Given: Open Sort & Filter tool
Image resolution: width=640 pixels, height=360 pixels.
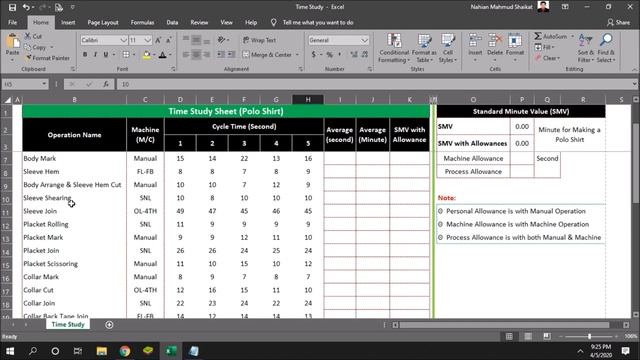Looking at the screenshot, I should [x=585, y=48].
